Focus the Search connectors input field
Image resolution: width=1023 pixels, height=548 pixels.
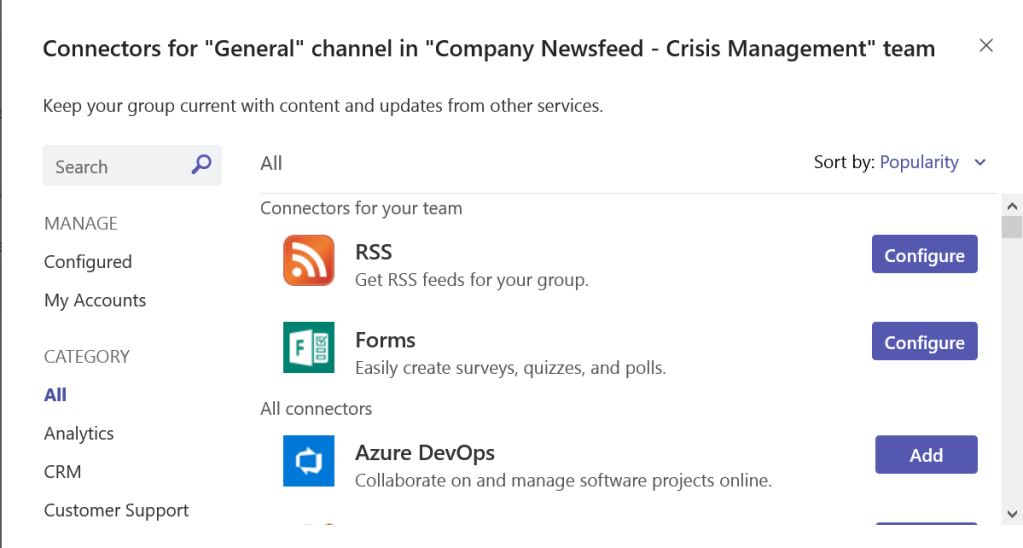click(x=115, y=167)
